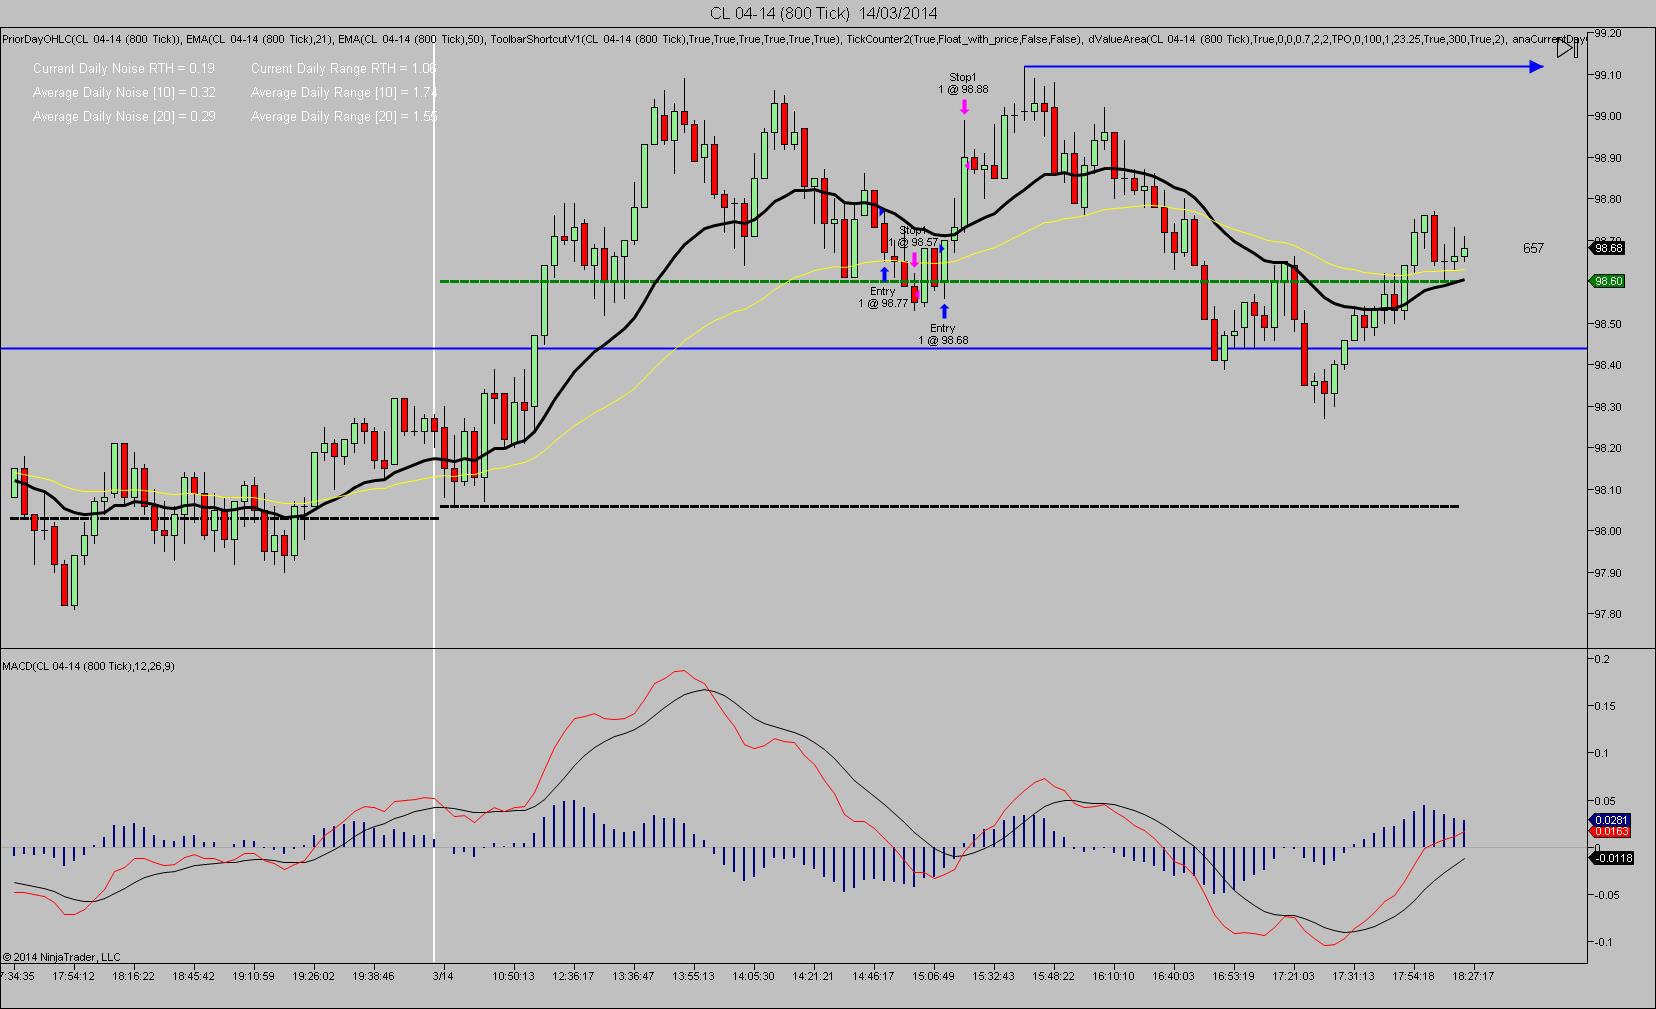
Task: Click the 14:21:21 time axis label
Action: click(813, 976)
